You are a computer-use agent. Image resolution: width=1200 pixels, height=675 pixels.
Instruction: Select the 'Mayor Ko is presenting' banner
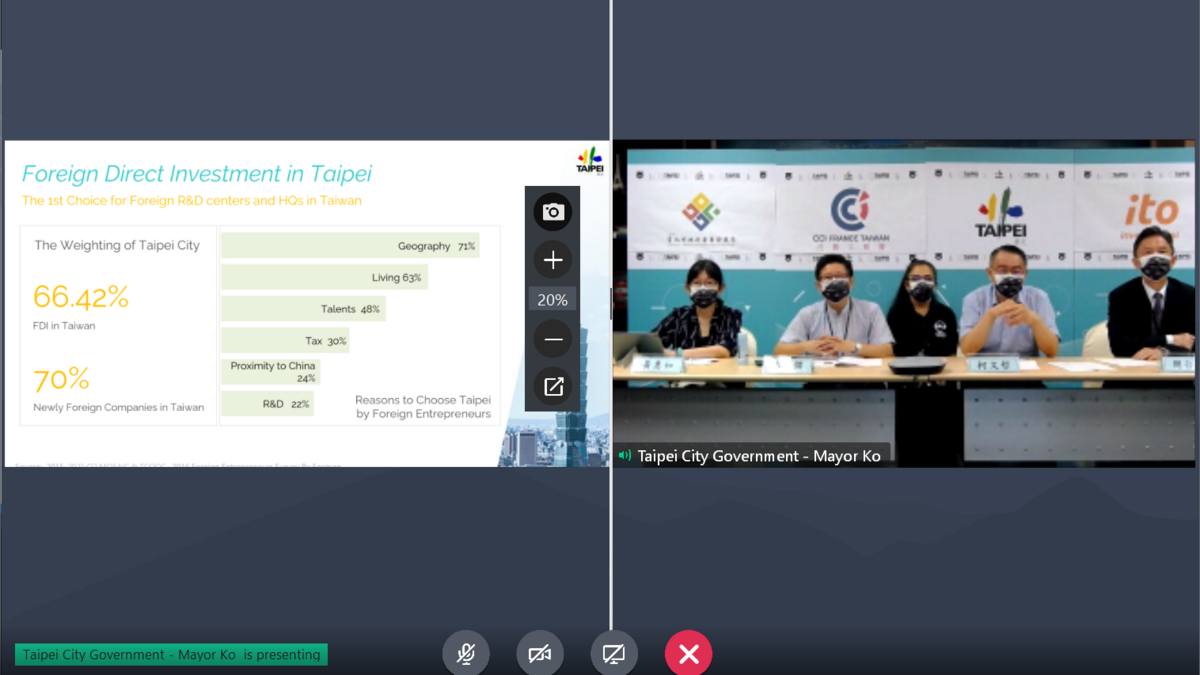click(171, 655)
